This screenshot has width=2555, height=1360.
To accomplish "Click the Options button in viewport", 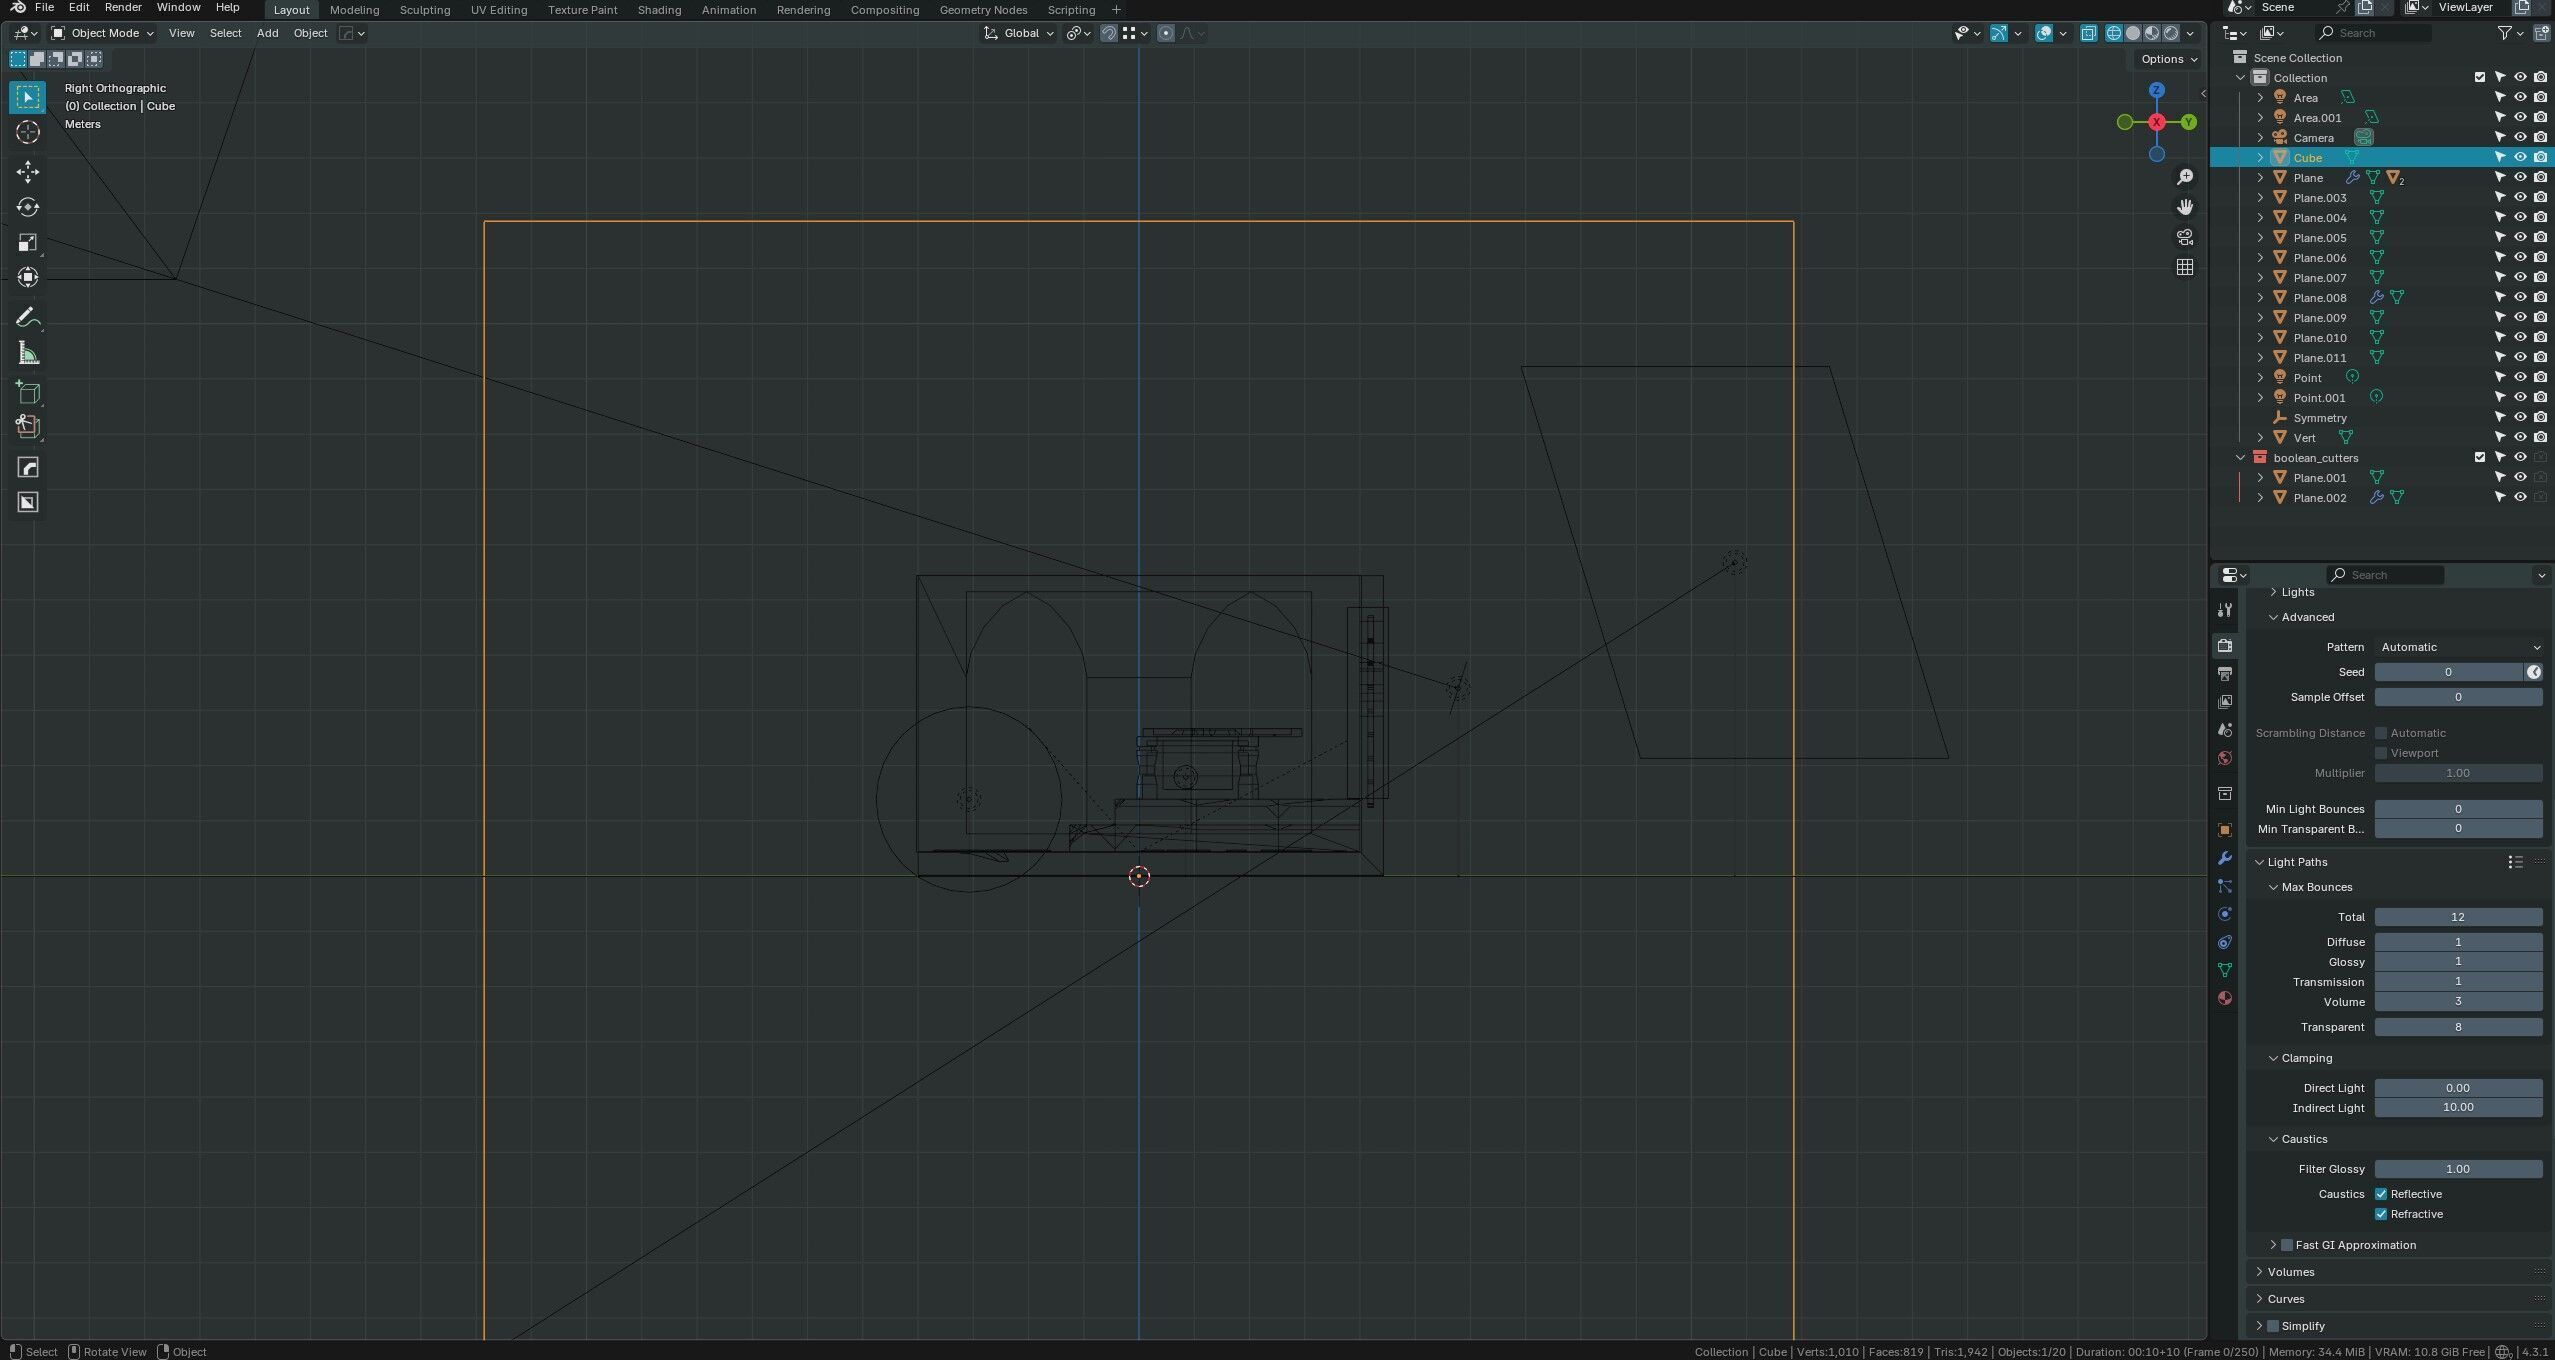I will tap(2168, 59).
